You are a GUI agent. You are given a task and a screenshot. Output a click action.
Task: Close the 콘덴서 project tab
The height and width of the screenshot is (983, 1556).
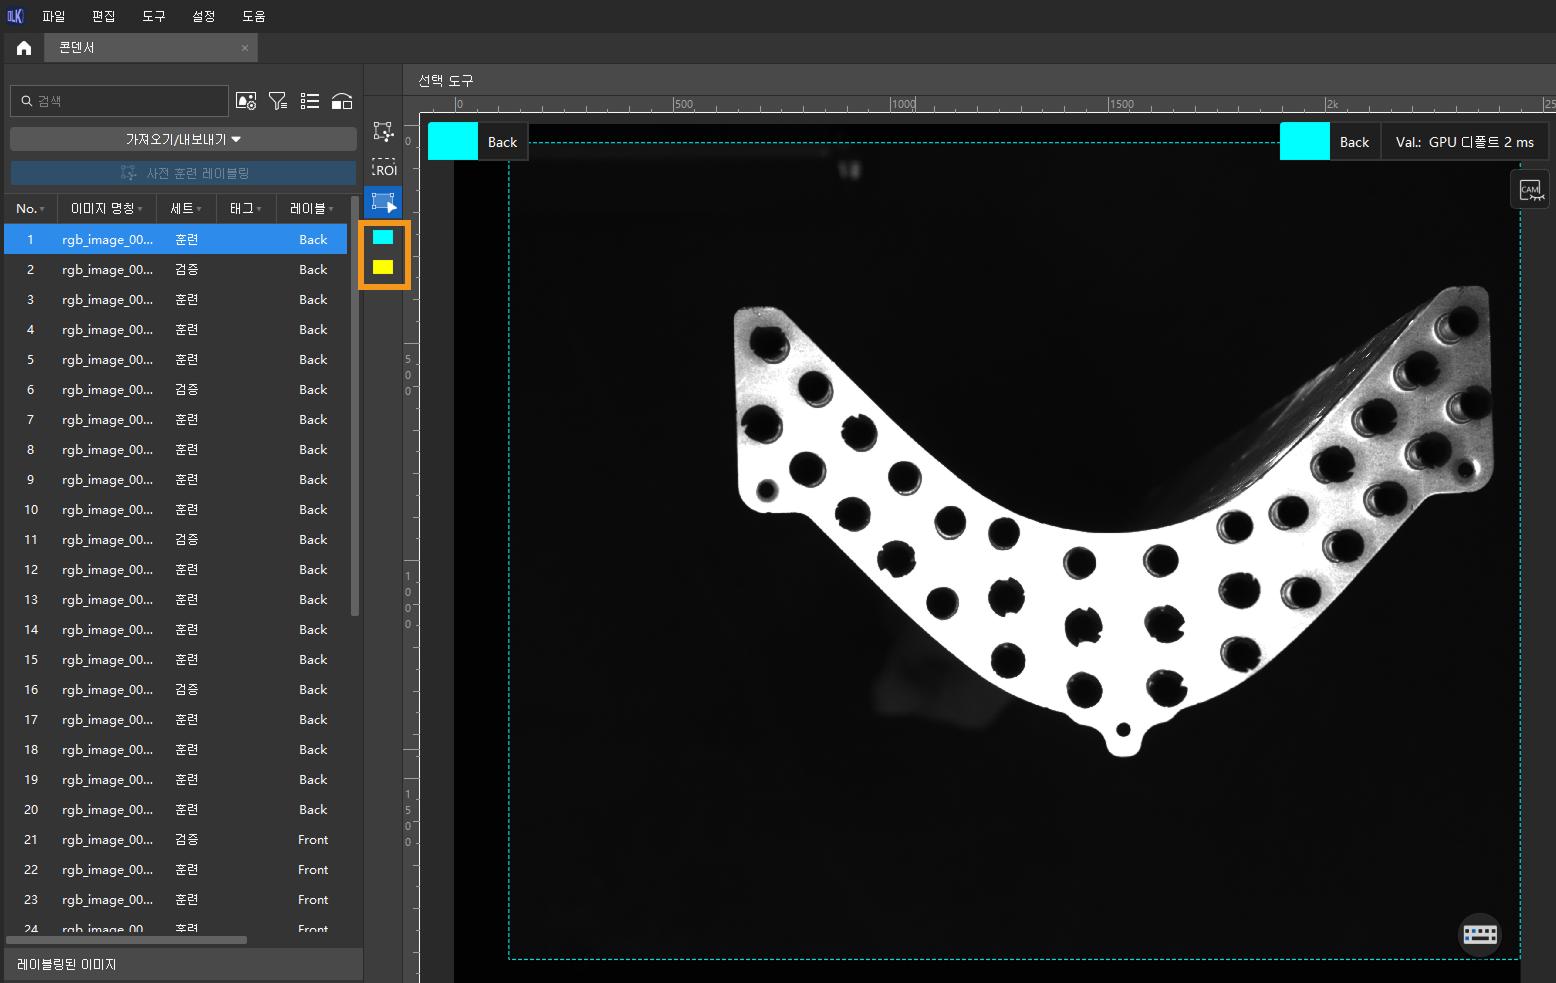click(x=245, y=48)
